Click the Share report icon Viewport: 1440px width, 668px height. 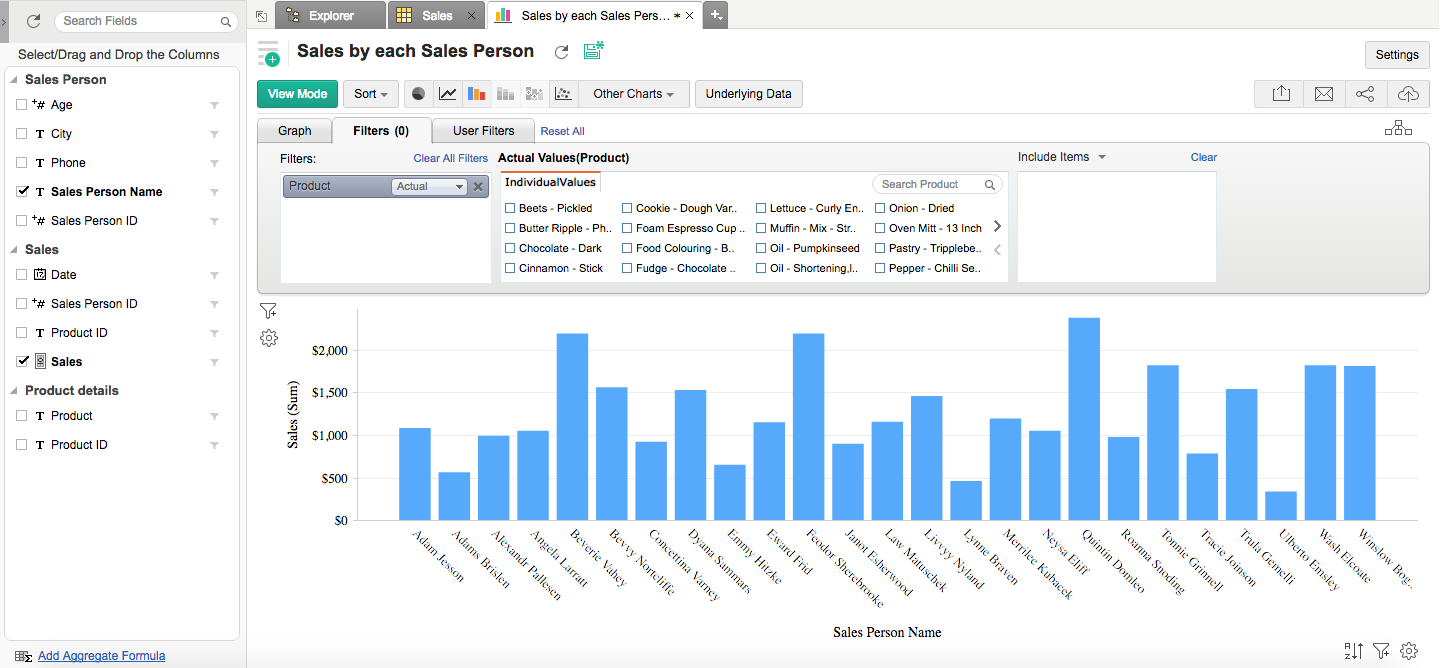1366,93
